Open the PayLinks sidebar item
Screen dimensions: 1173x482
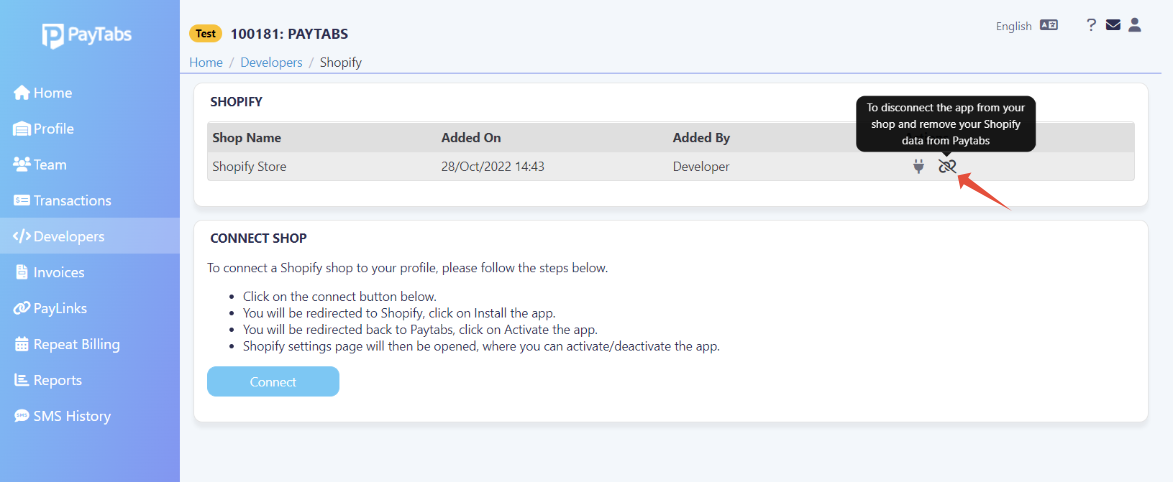[90, 308]
